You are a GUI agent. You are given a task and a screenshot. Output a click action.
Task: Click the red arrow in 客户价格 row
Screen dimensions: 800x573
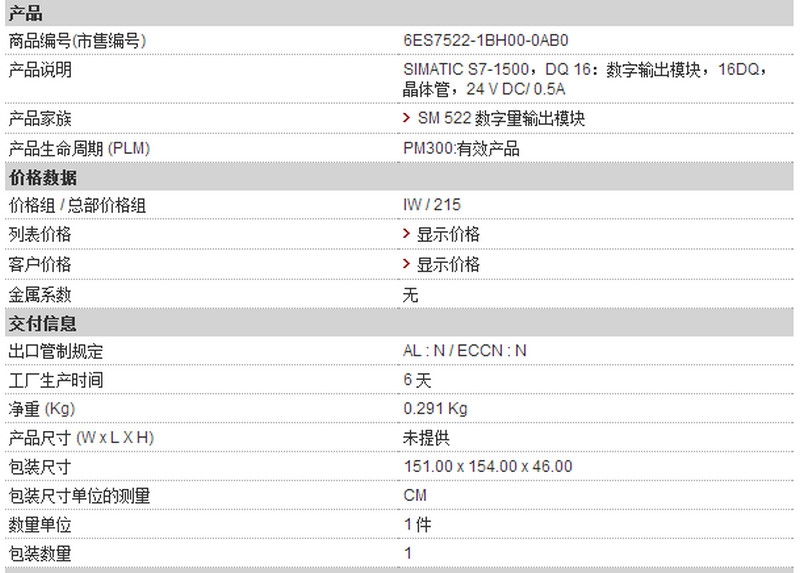coord(407,263)
